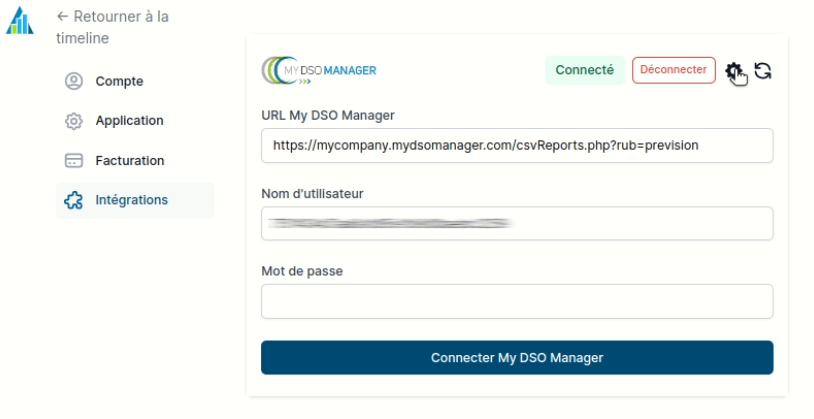Open integration settings via gear icon beside Déconnecter
This screenshot has height=419, width=814.
point(735,70)
